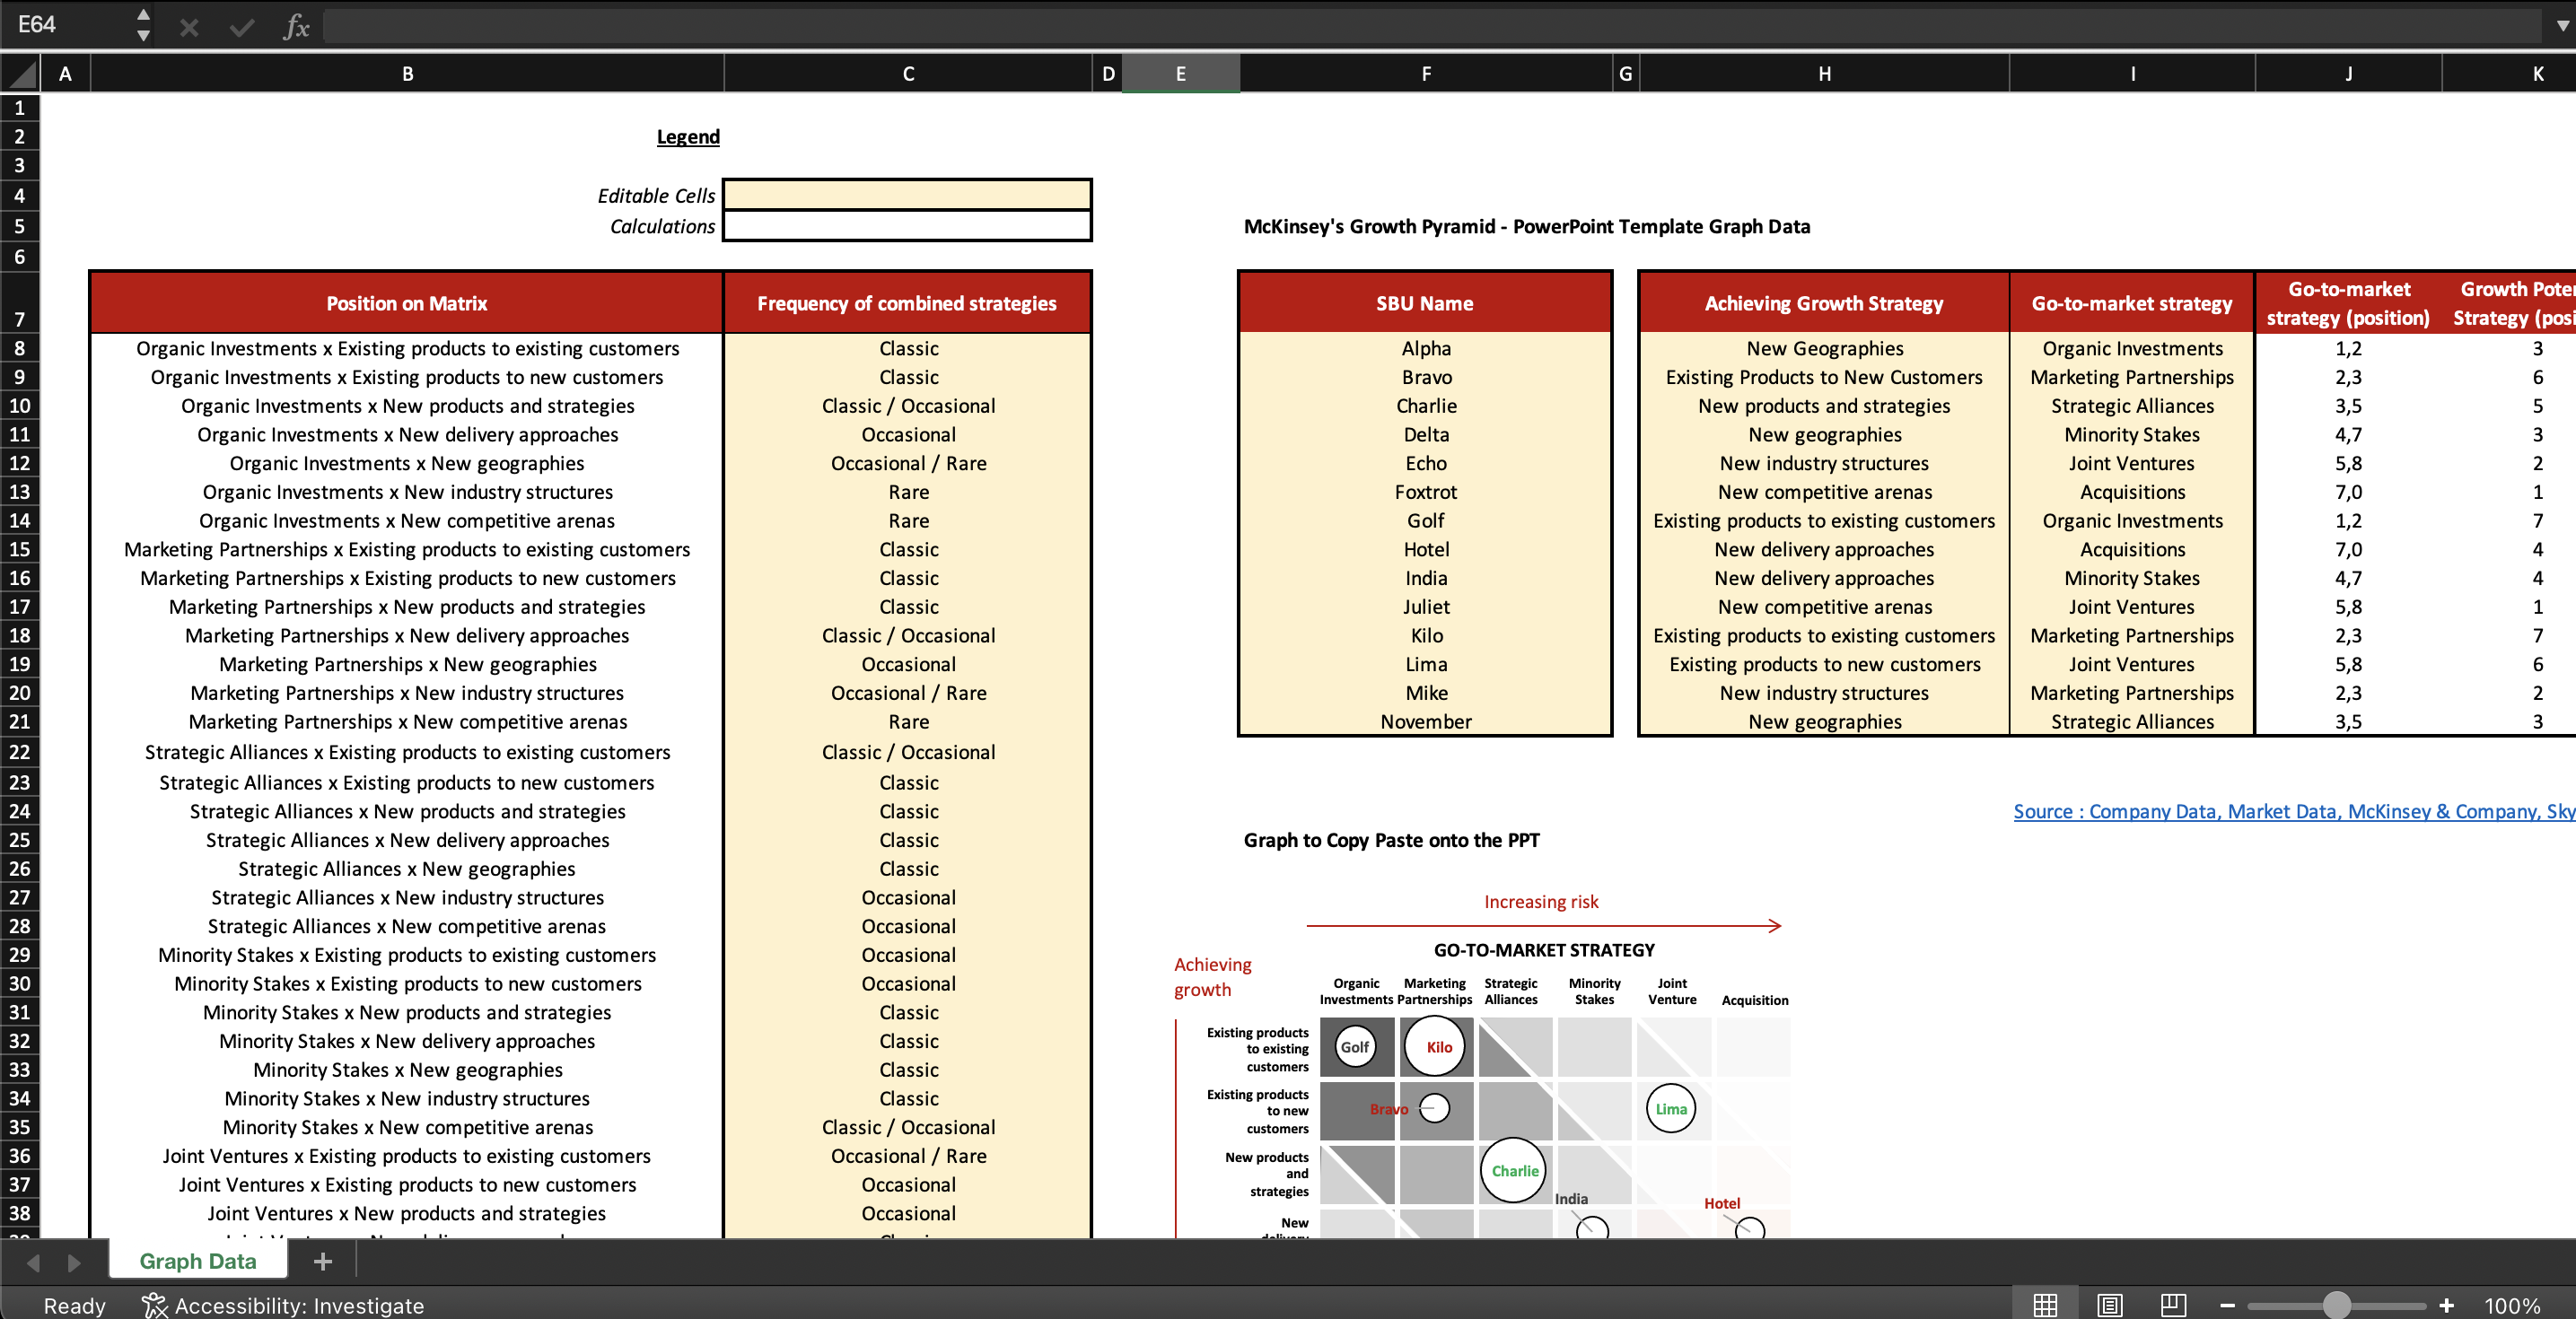Open the Graph Data sheet tab

click(x=198, y=1261)
